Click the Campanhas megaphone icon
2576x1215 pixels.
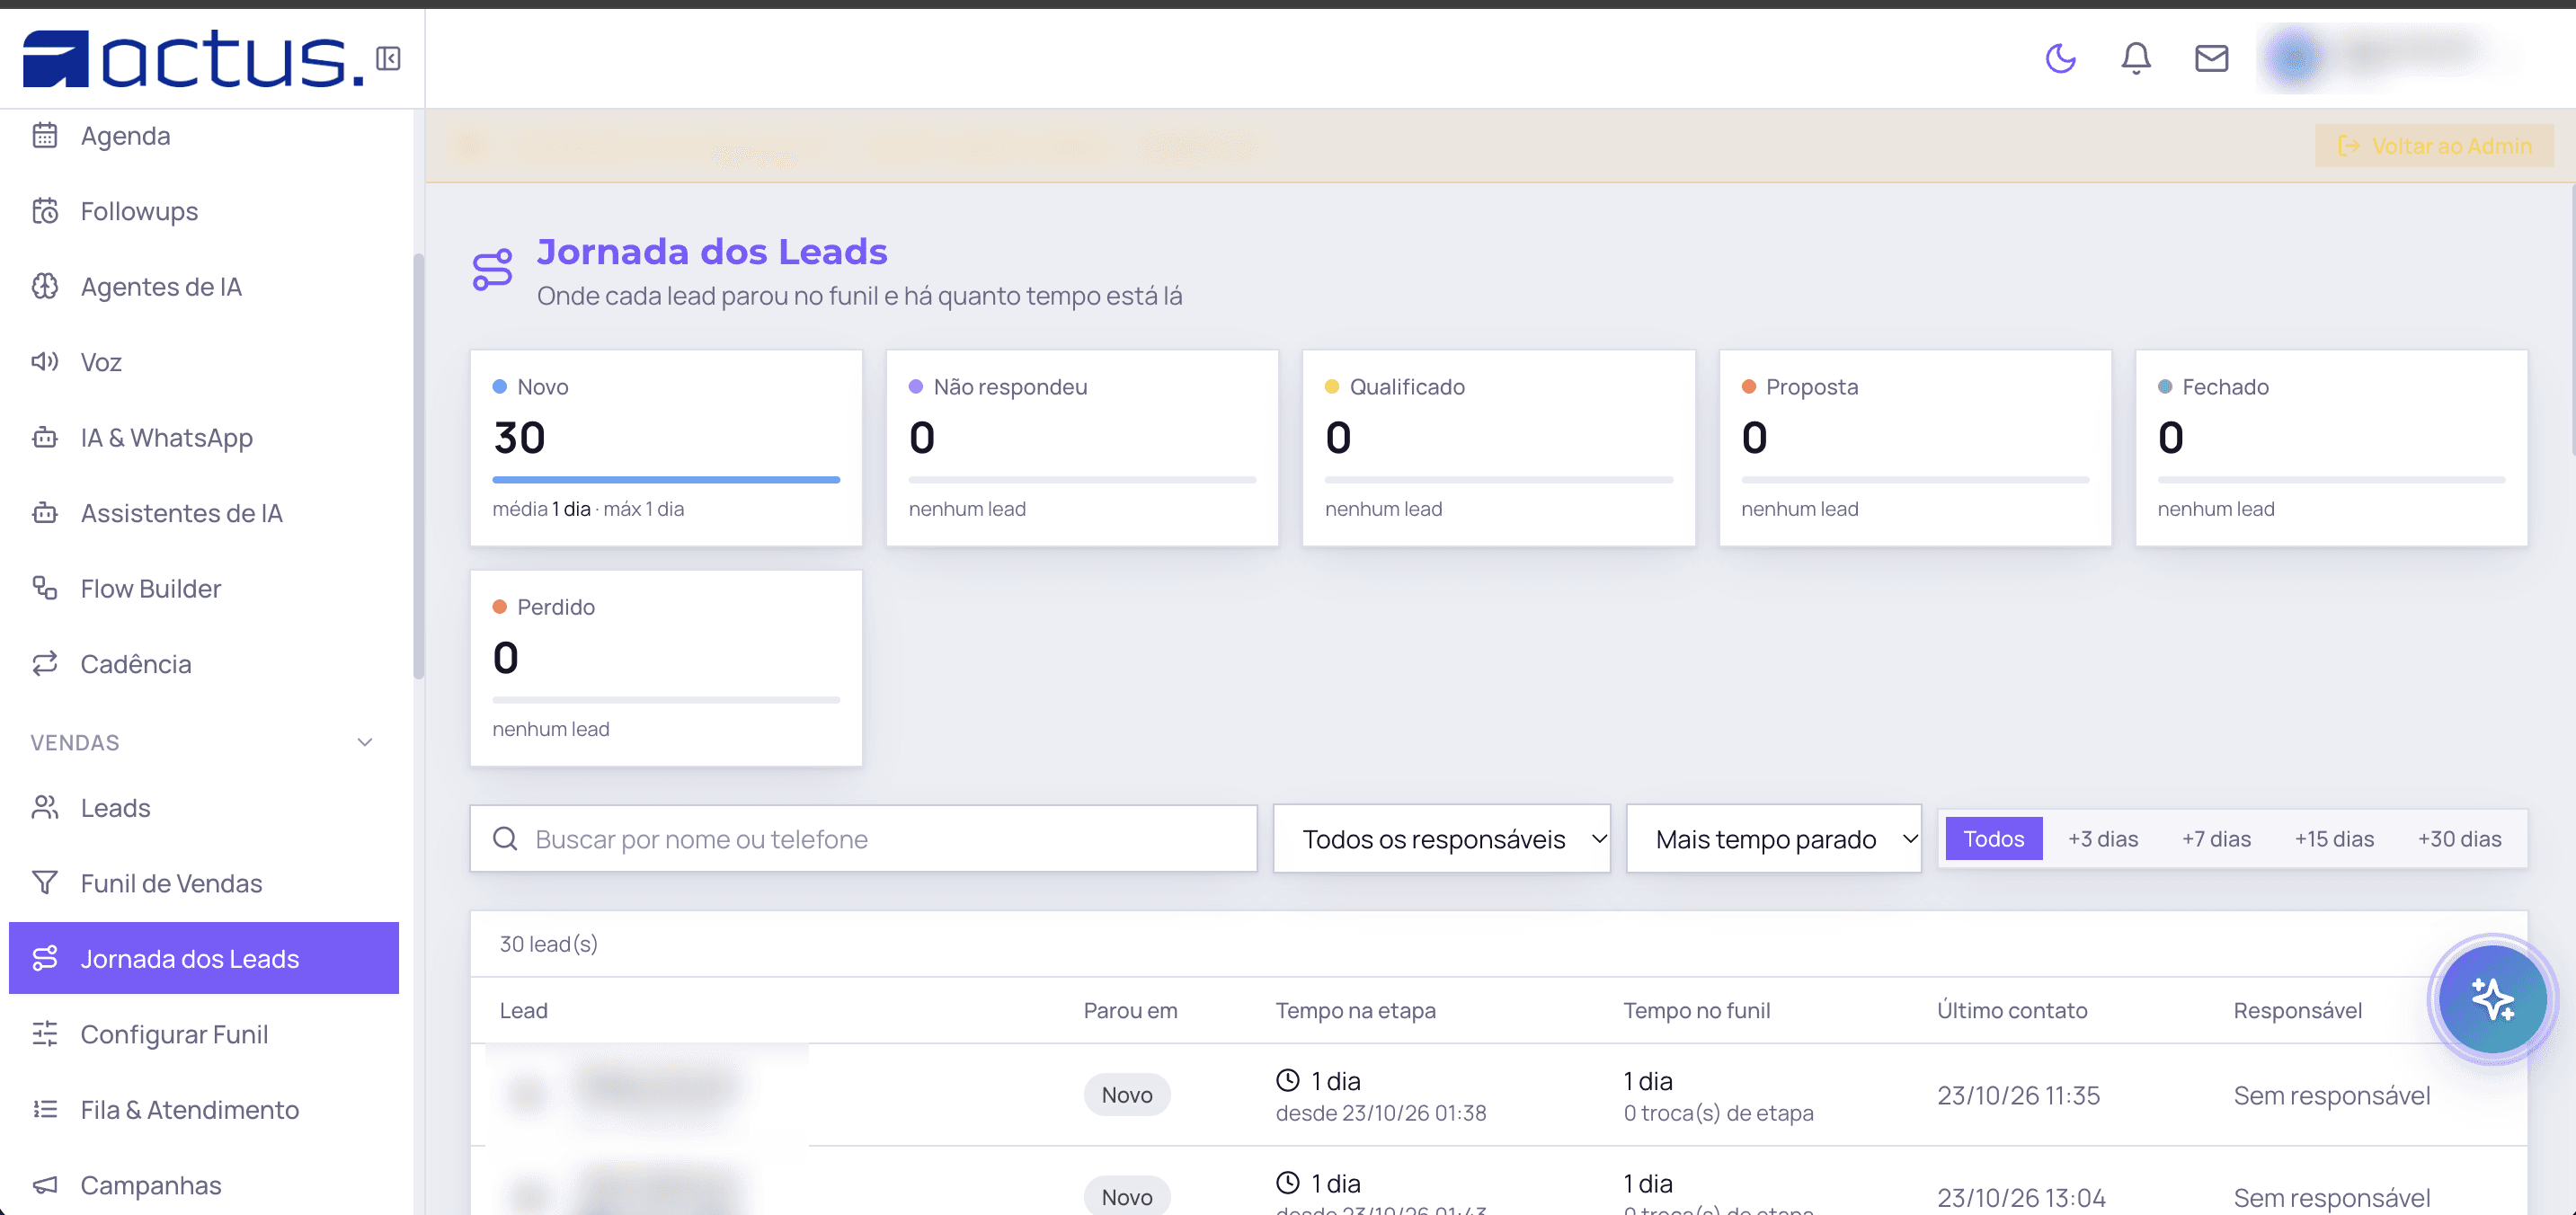(x=45, y=1184)
